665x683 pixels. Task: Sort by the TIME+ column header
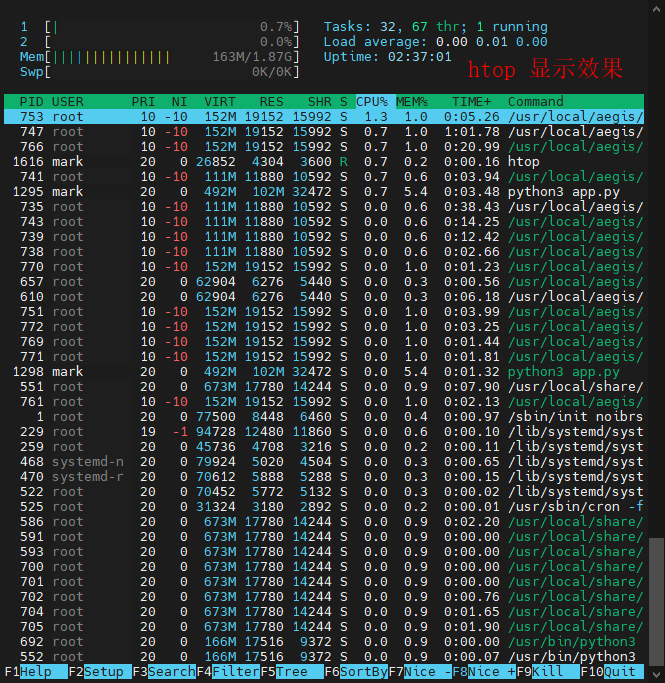click(472, 101)
